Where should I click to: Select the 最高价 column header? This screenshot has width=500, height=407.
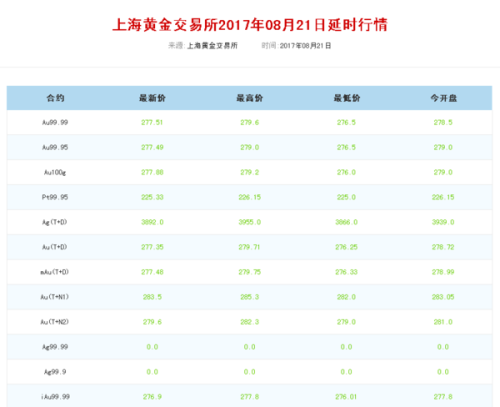click(250, 98)
